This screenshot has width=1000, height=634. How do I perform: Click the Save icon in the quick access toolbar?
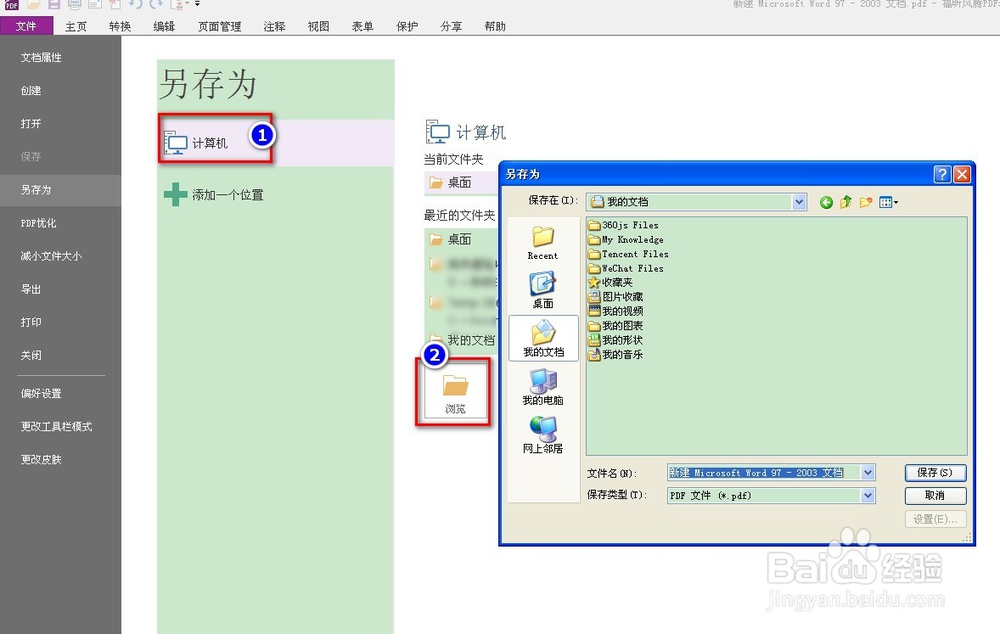(x=53, y=5)
